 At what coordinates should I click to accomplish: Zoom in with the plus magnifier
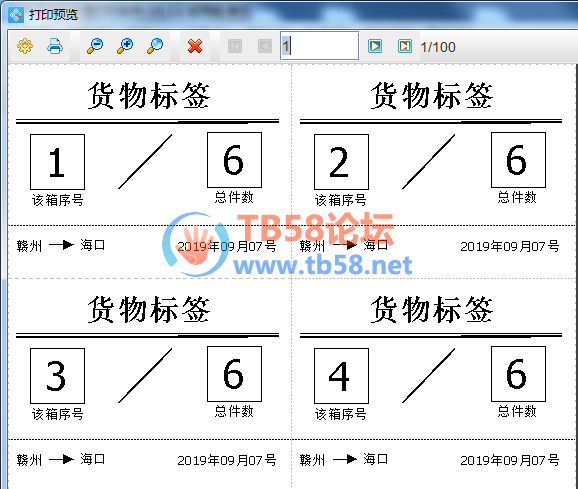125,46
